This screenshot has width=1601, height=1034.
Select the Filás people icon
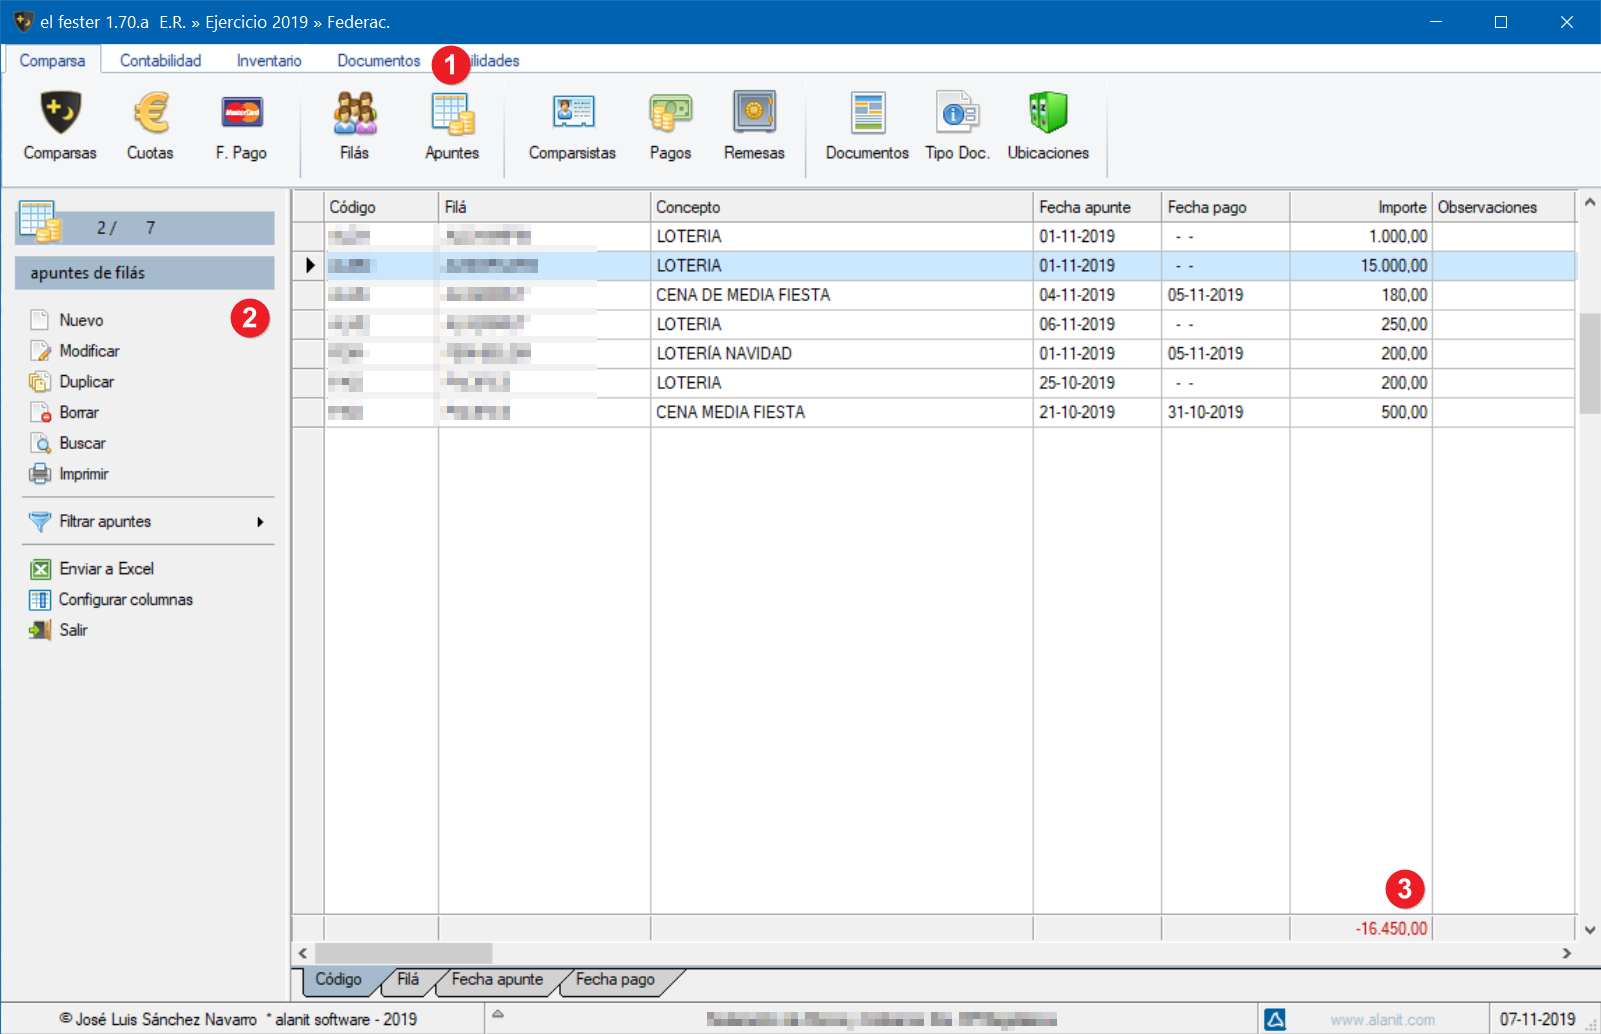pyautogui.click(x=354, y=114)
